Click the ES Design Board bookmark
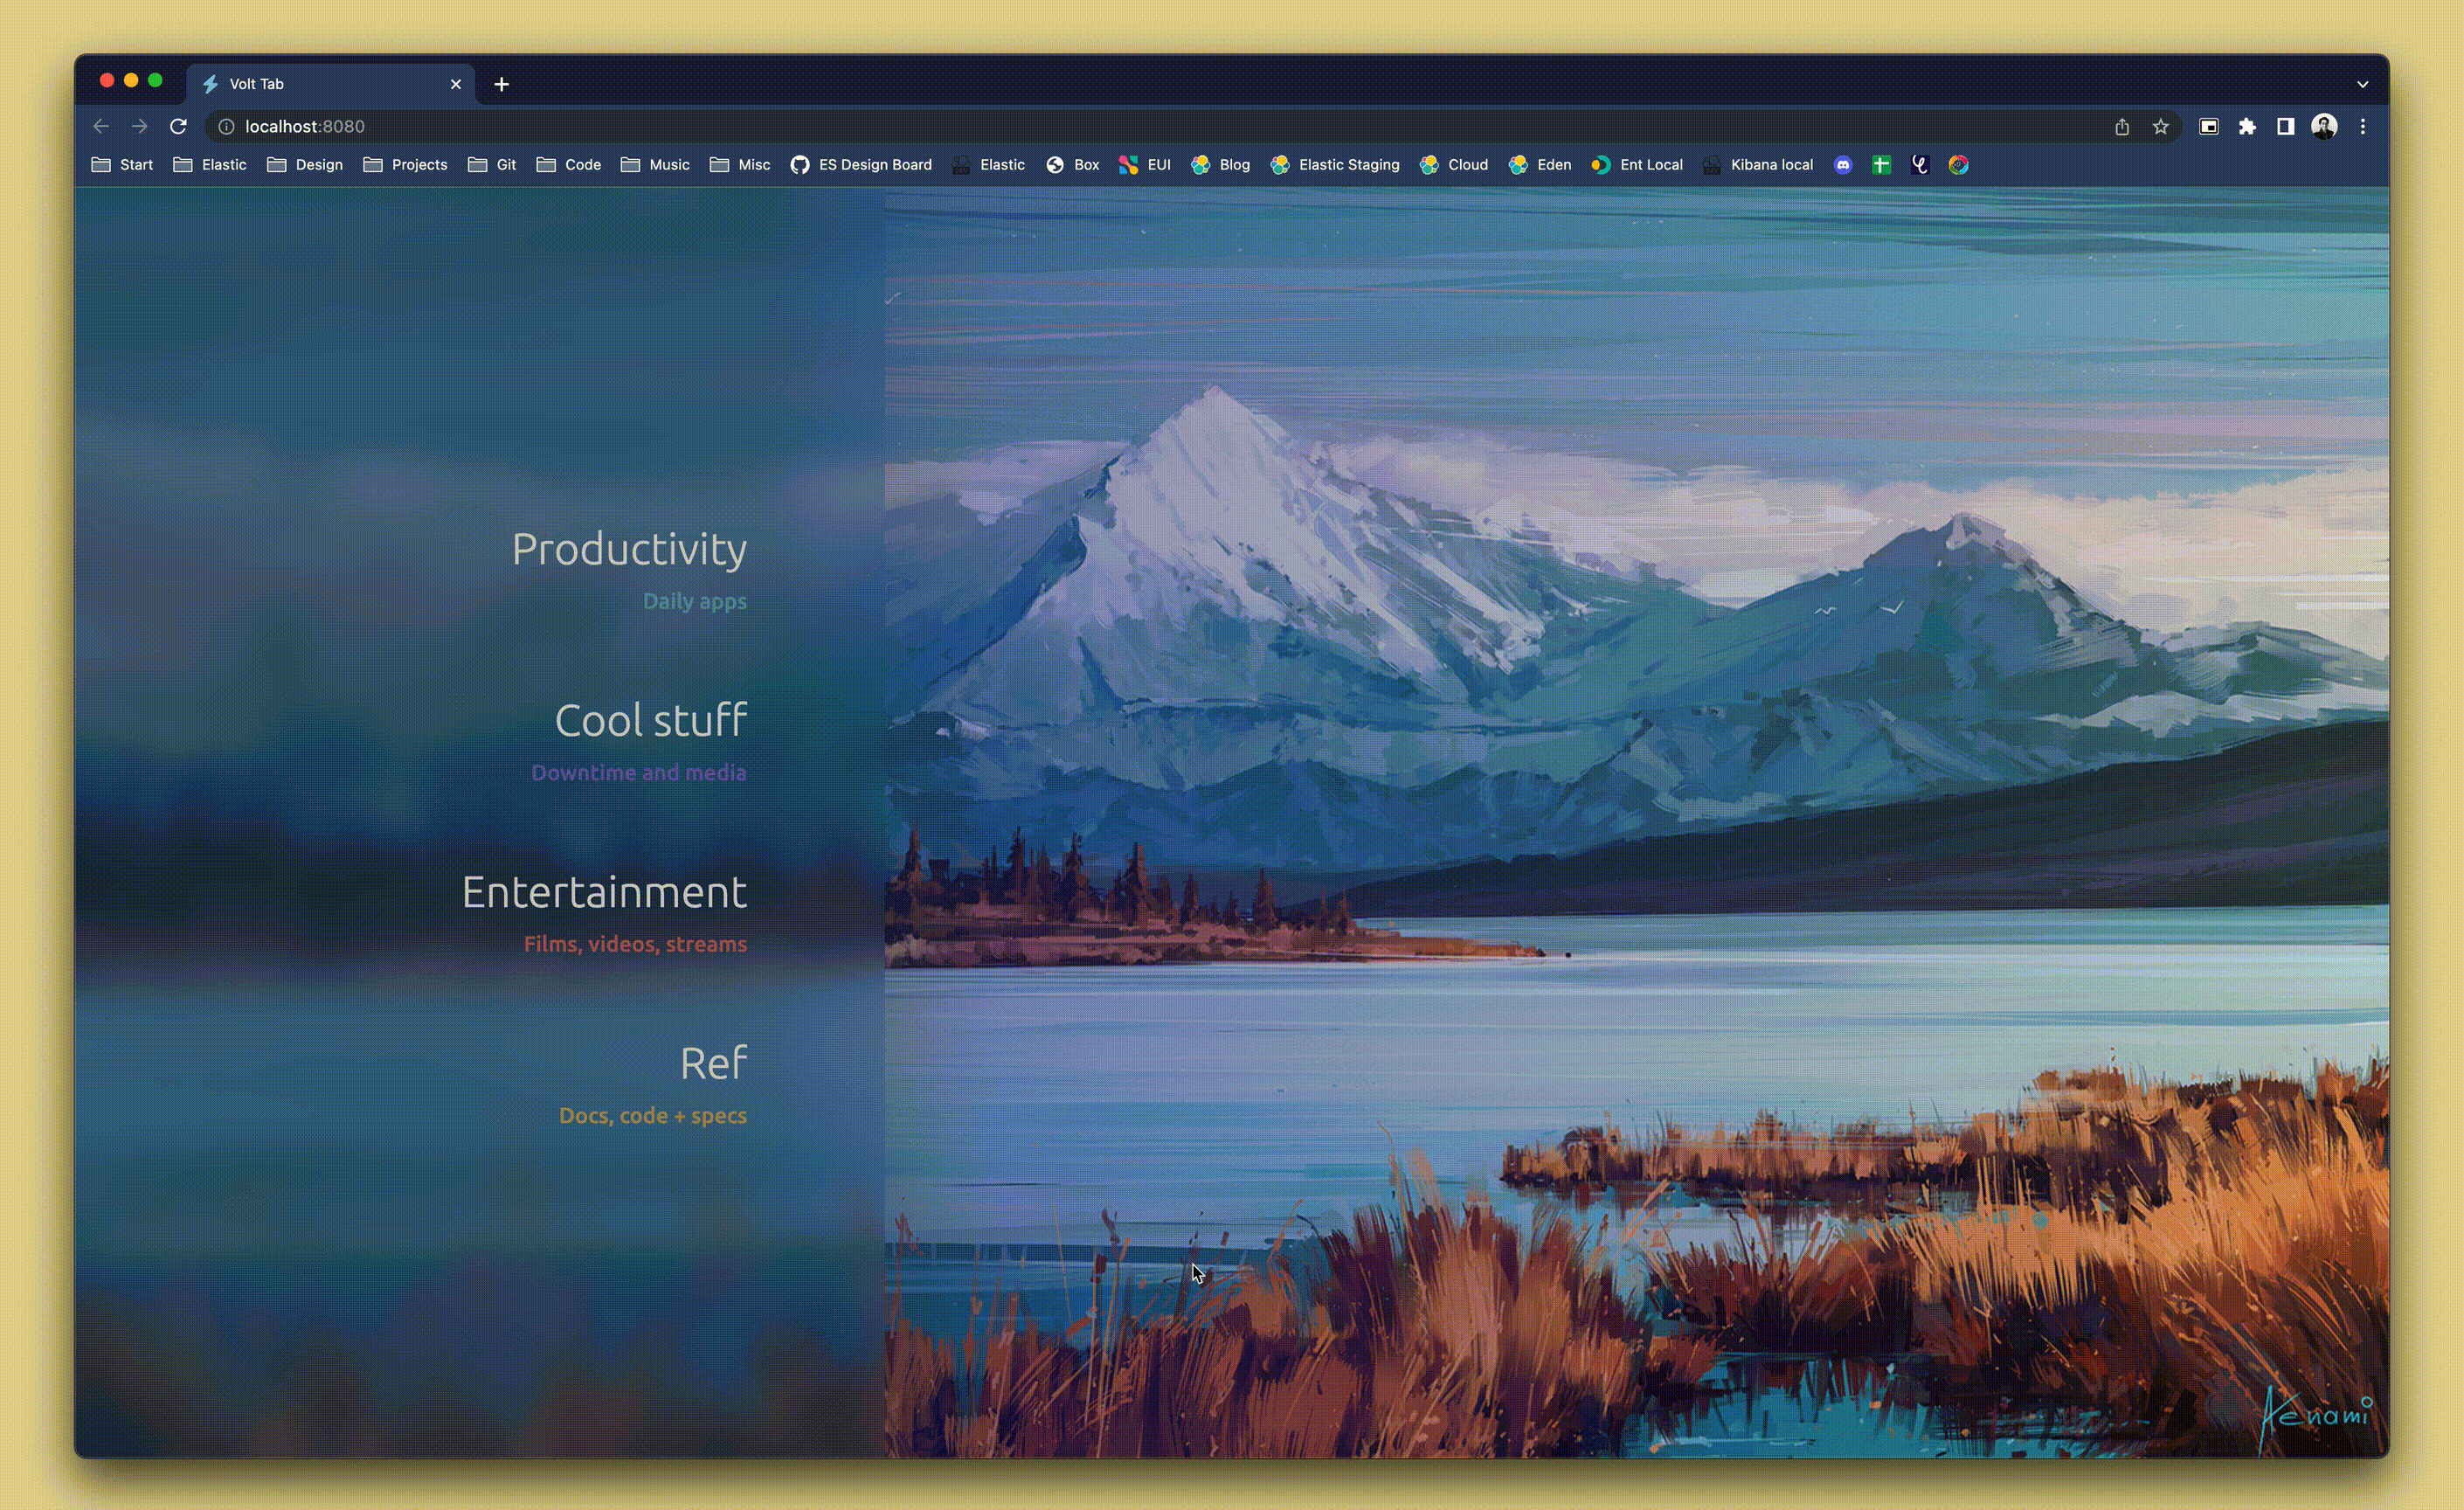Screen dimensions: 2464x1510 861,165
